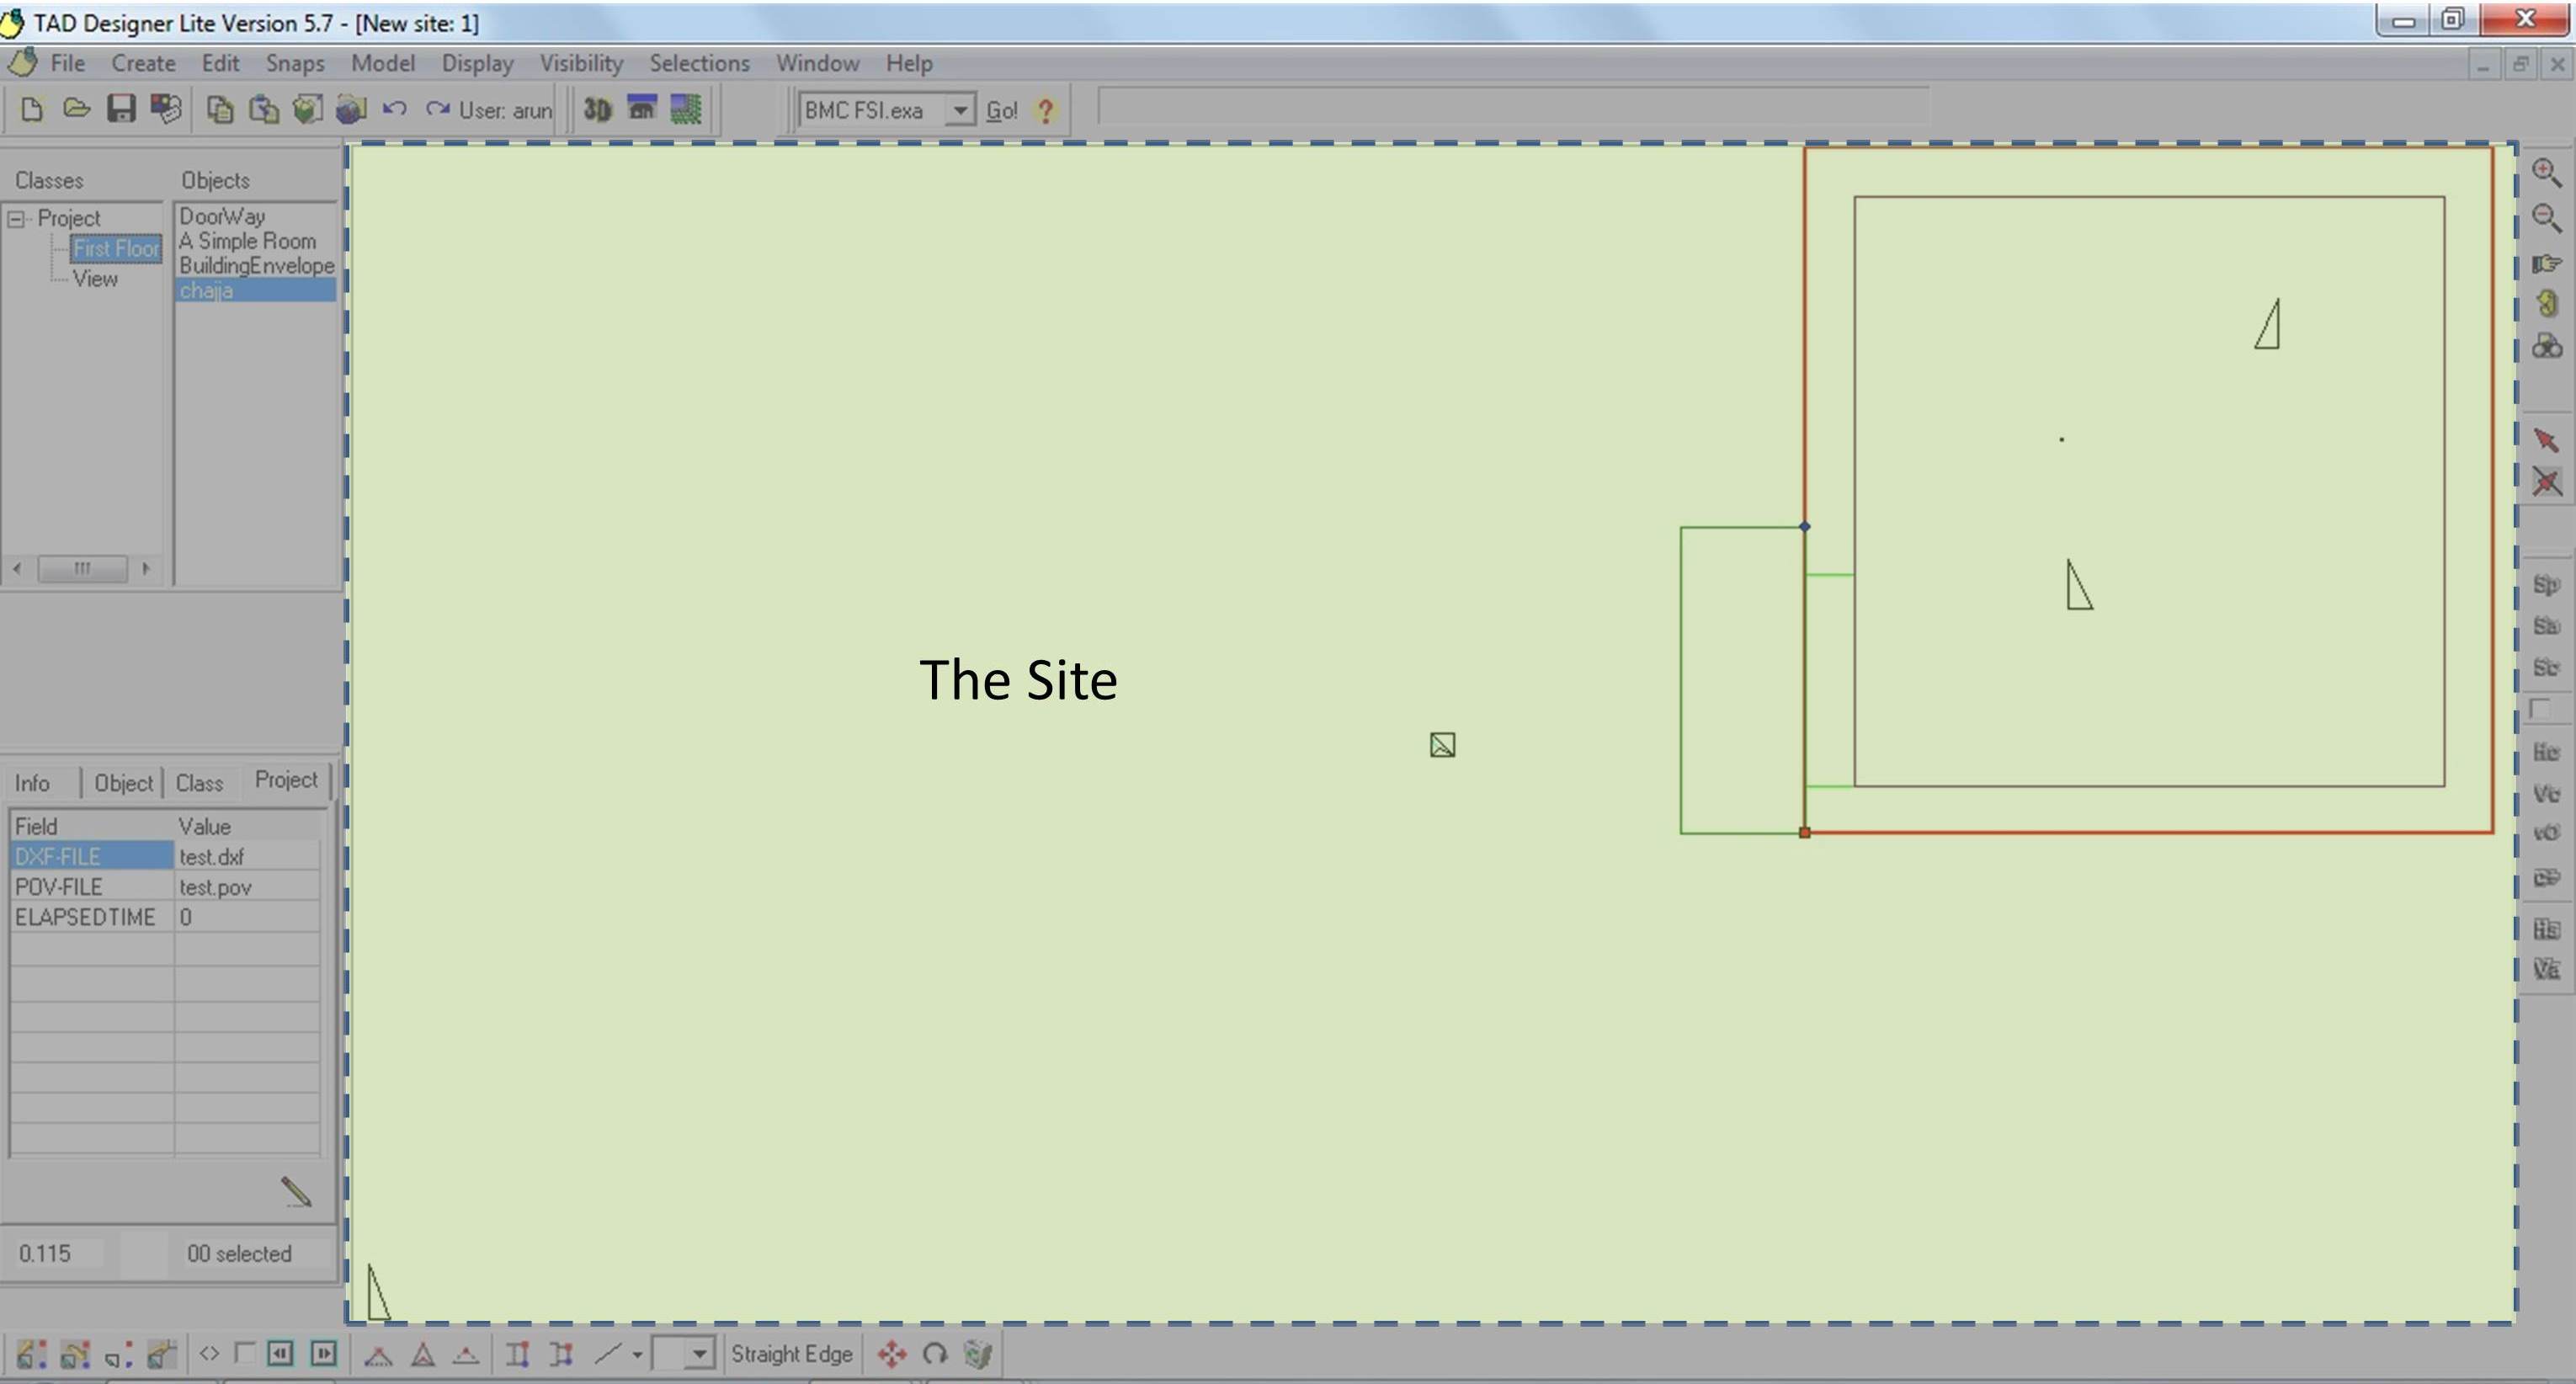2576x1384 pixels.
Task: Select A Simple Room in Objects list
Action: (x=247, y=241)
